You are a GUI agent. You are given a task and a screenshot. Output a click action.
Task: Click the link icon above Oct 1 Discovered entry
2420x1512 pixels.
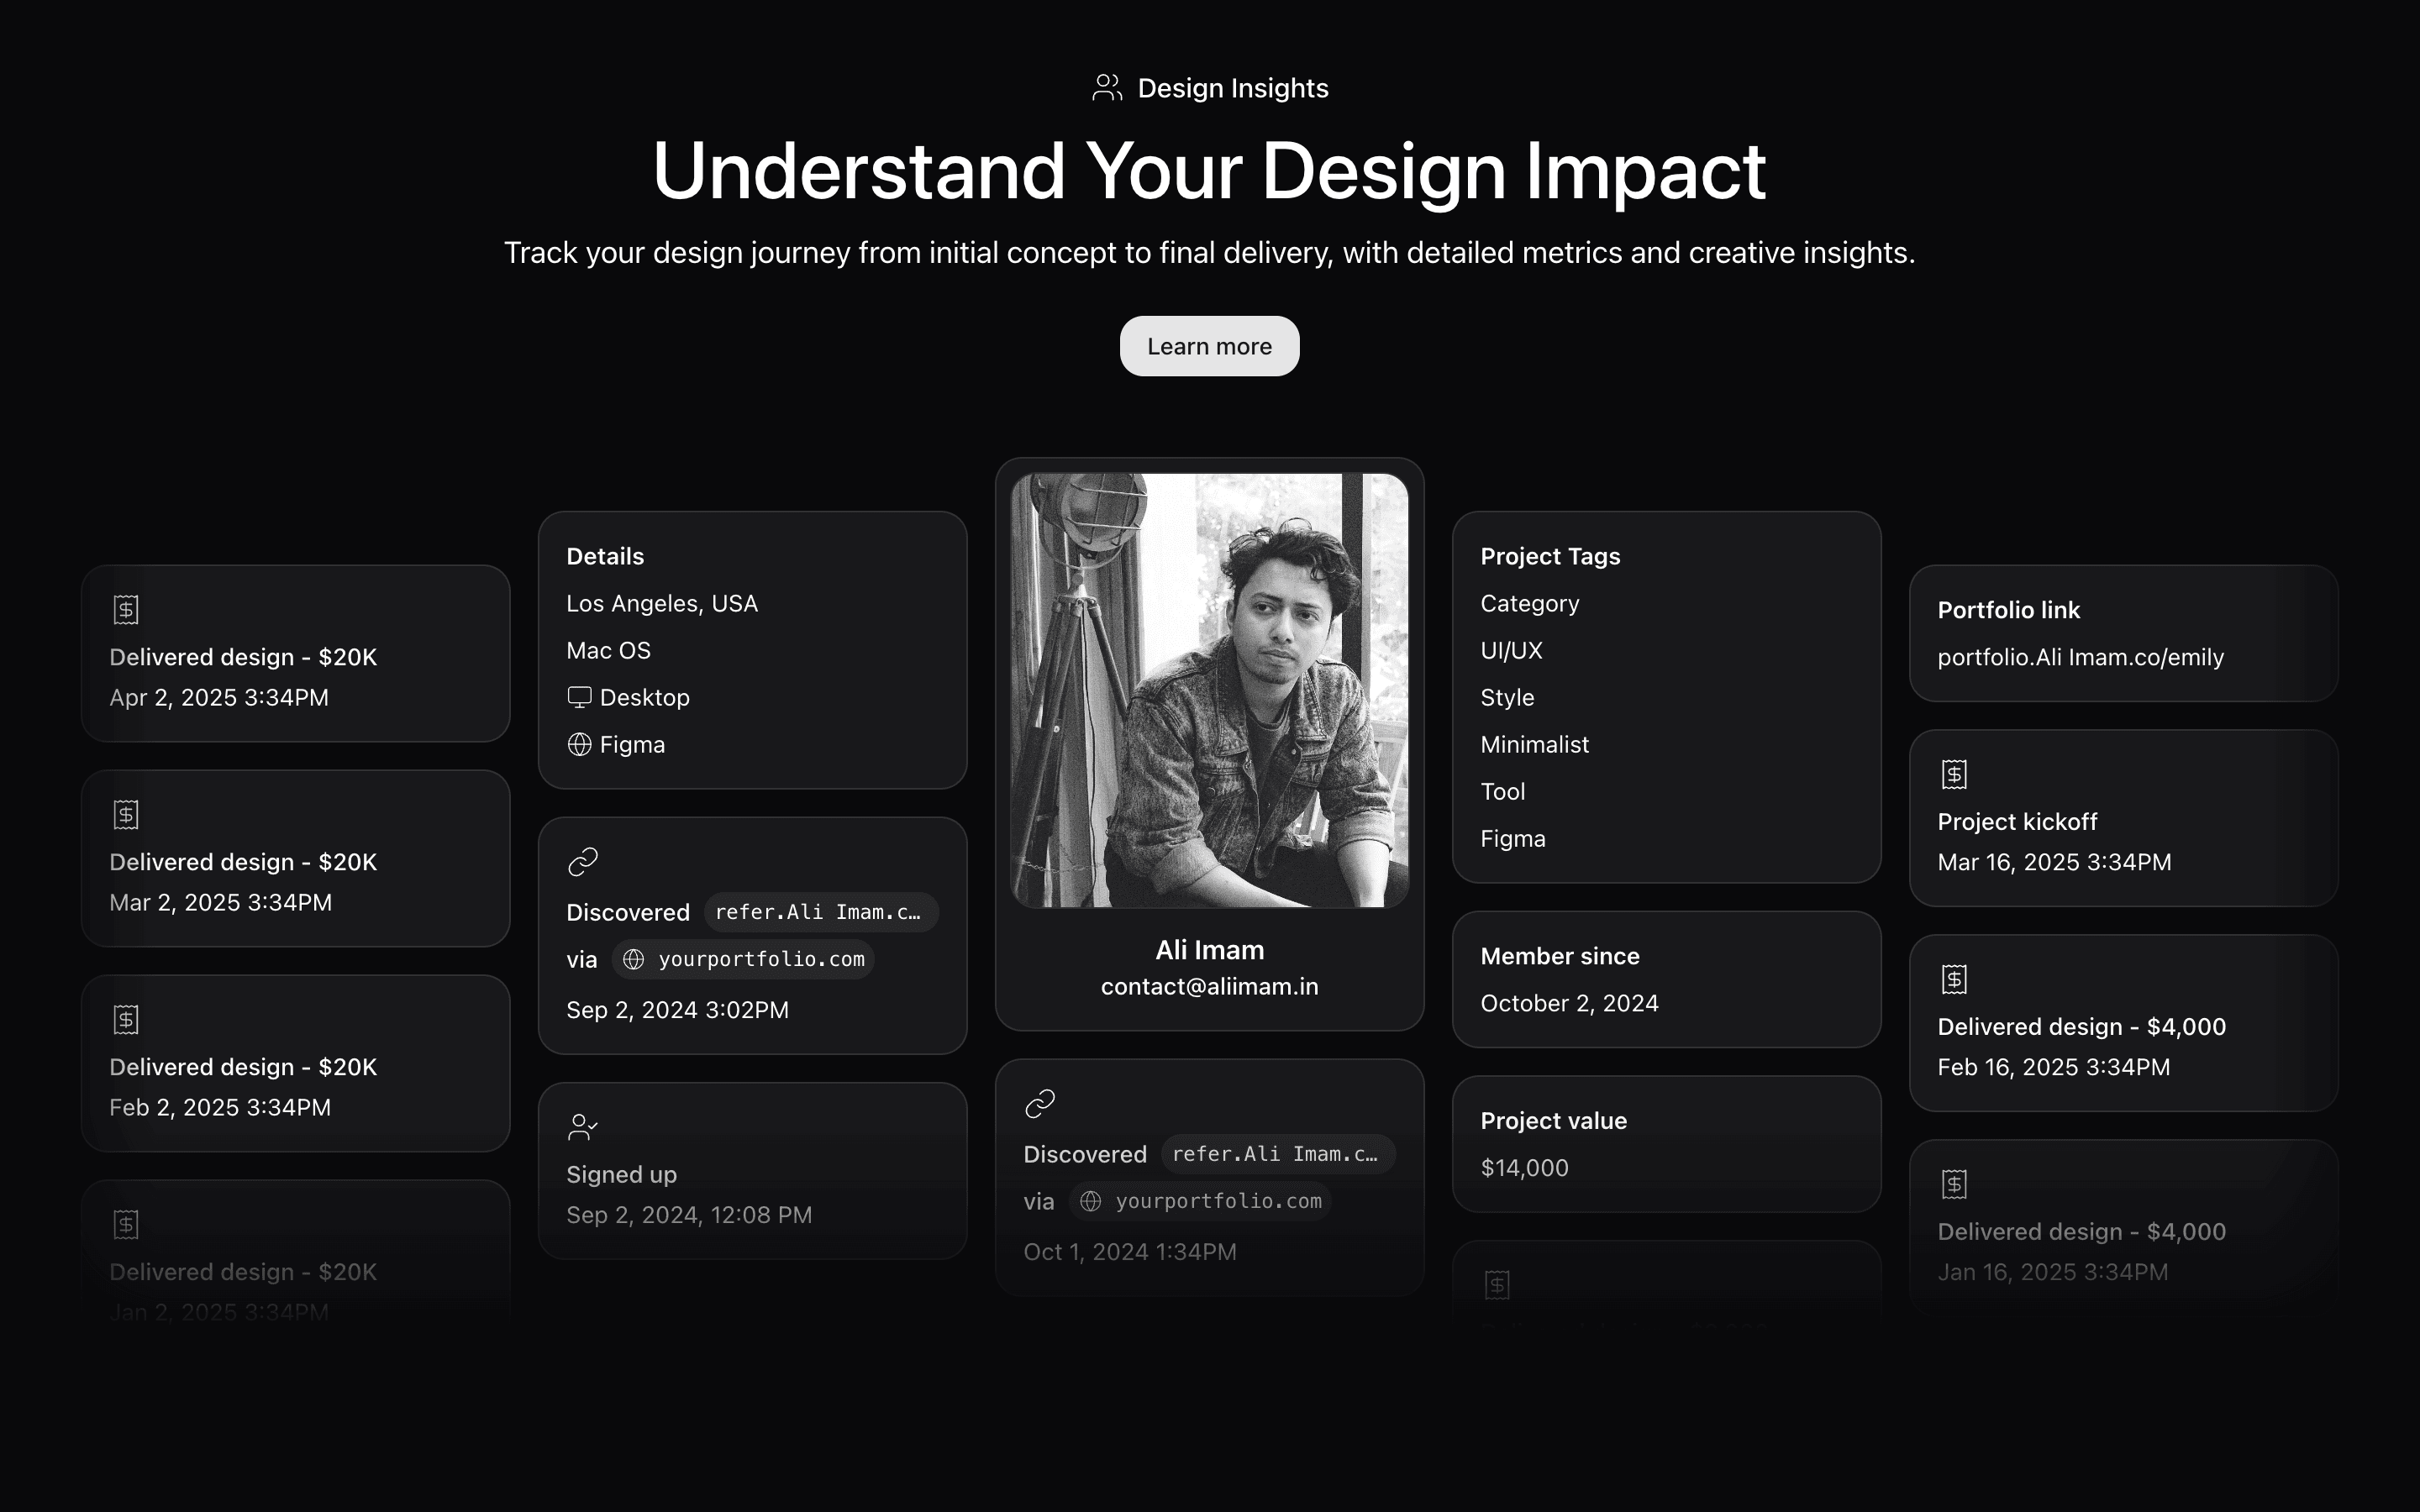[x=1040, y=1103]
